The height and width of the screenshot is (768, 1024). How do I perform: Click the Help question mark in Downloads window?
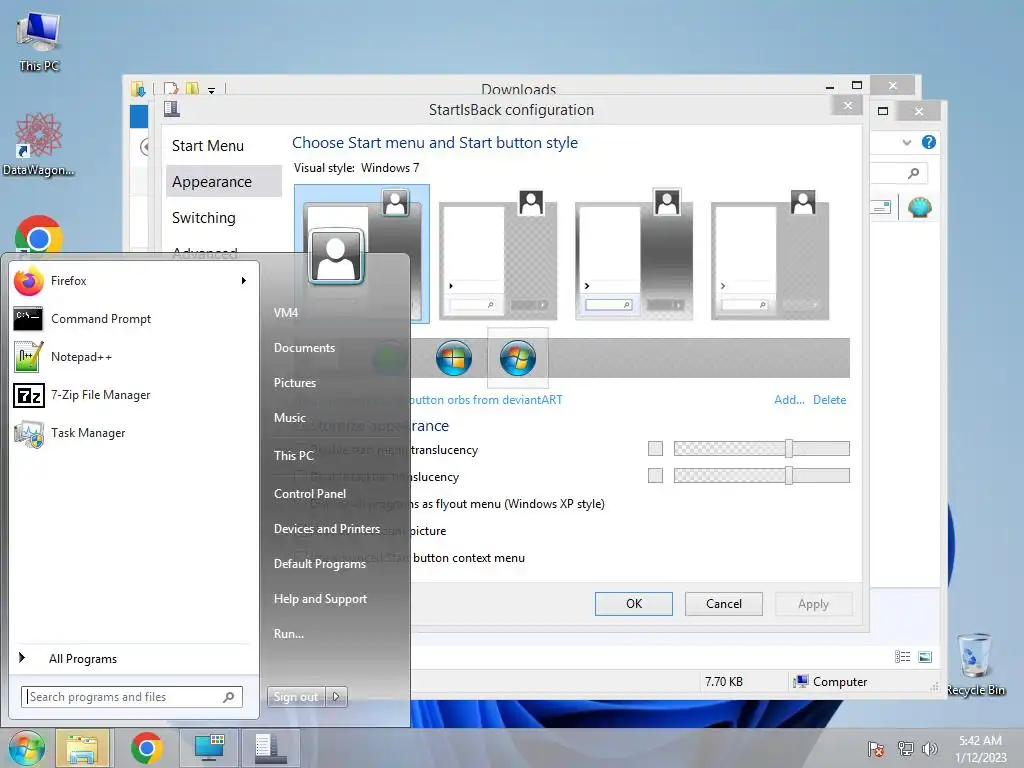coord(929,142)
